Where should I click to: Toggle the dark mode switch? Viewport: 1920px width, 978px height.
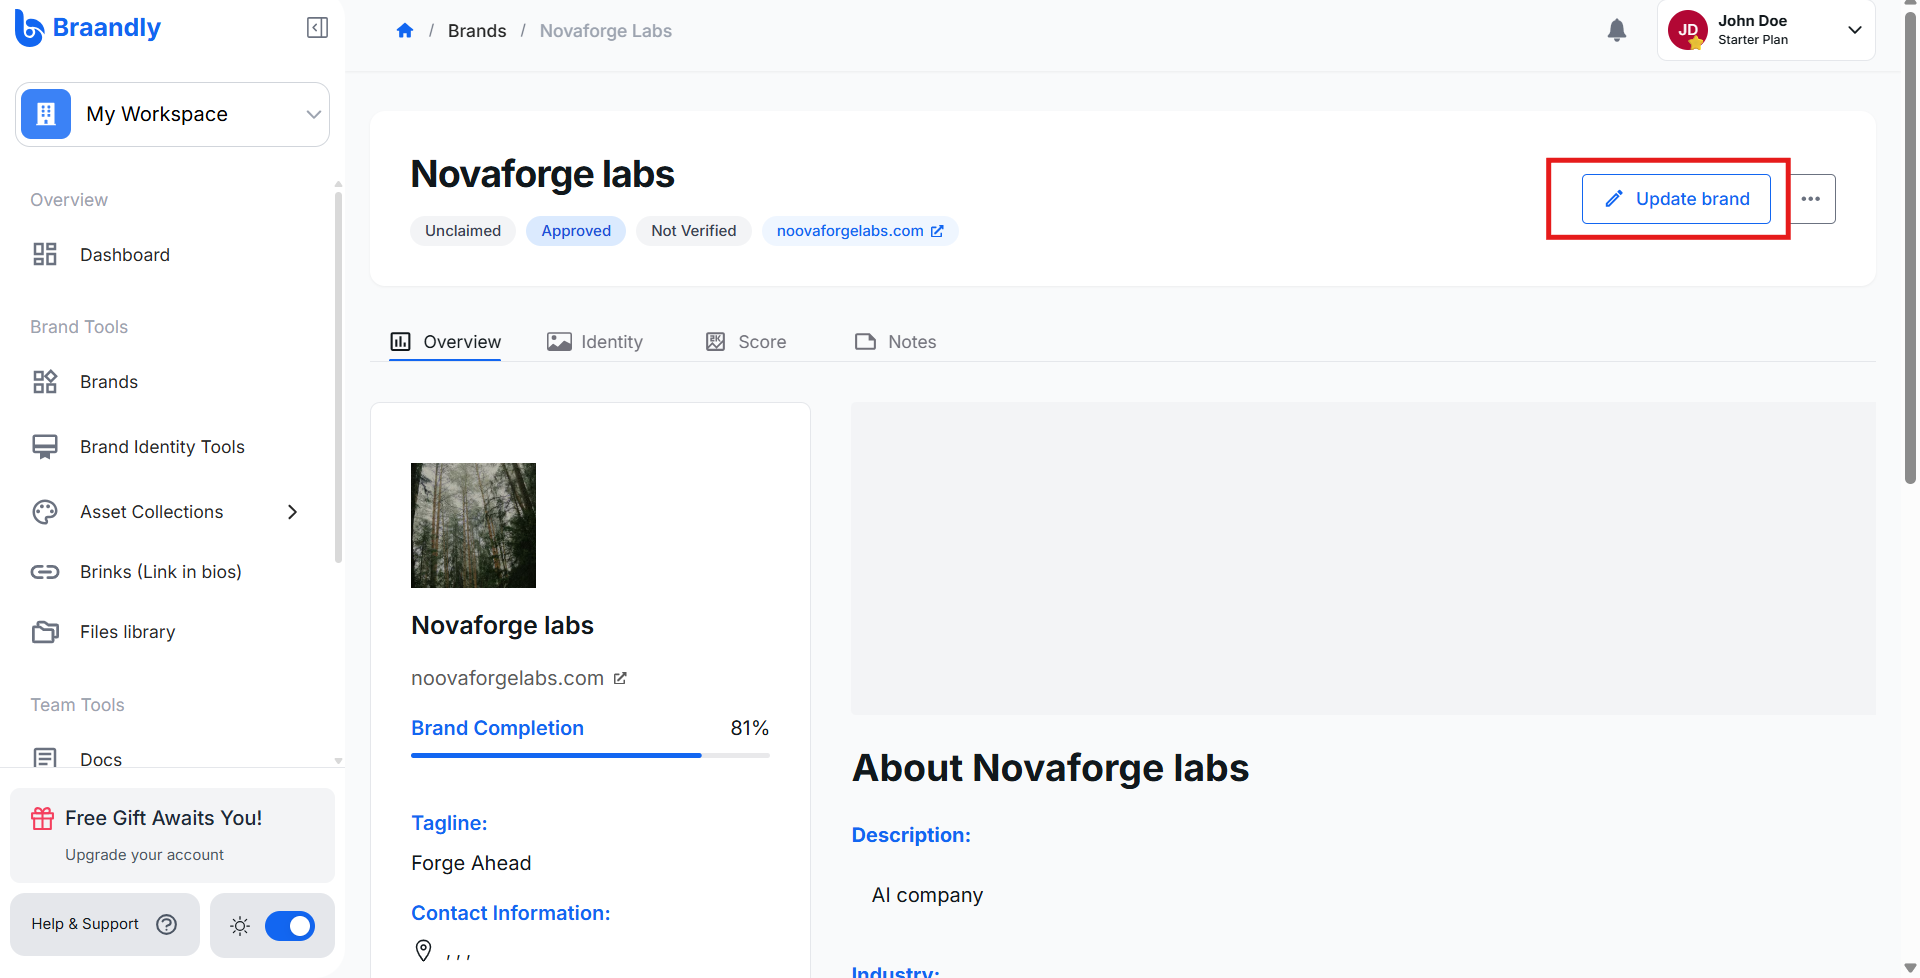click(x=290, y=926)
